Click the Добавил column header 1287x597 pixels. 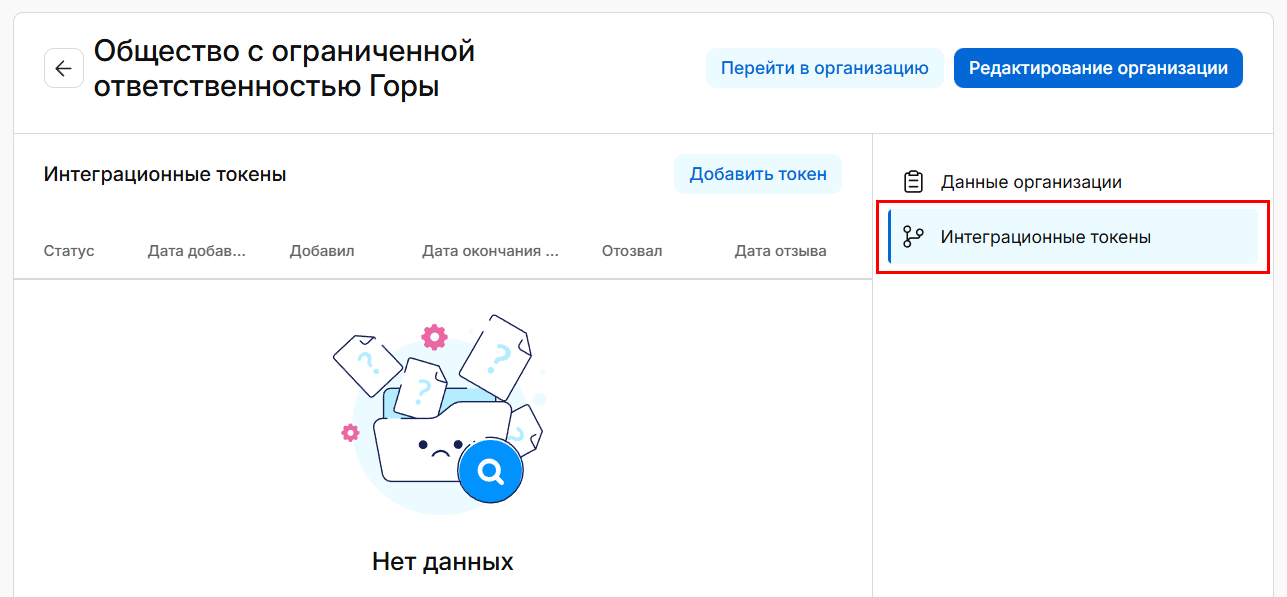point(322,251)
